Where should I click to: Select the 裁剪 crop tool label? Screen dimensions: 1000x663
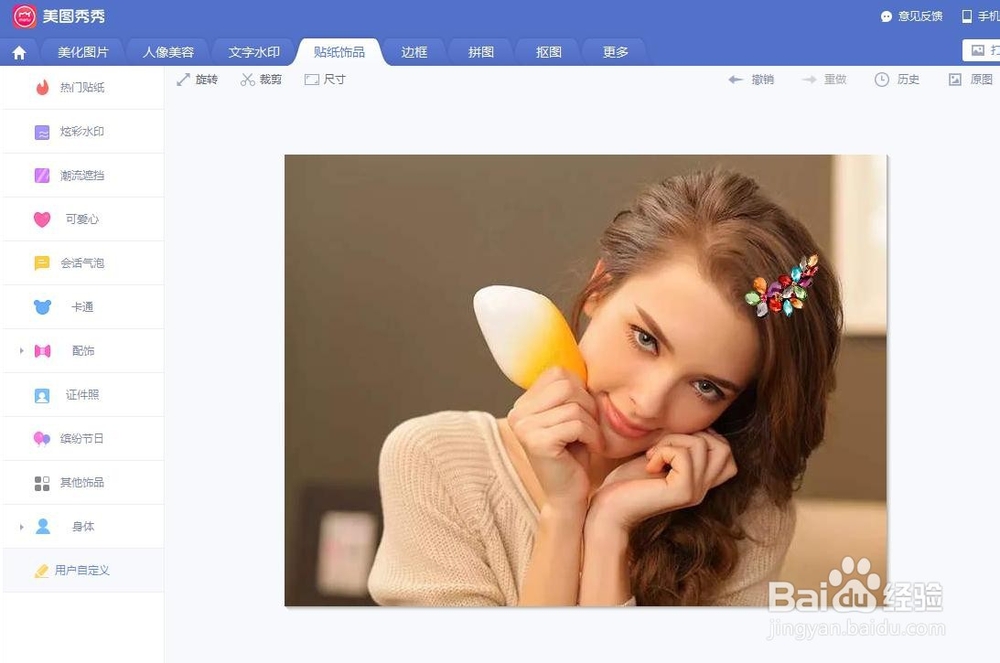pos(270,80)
